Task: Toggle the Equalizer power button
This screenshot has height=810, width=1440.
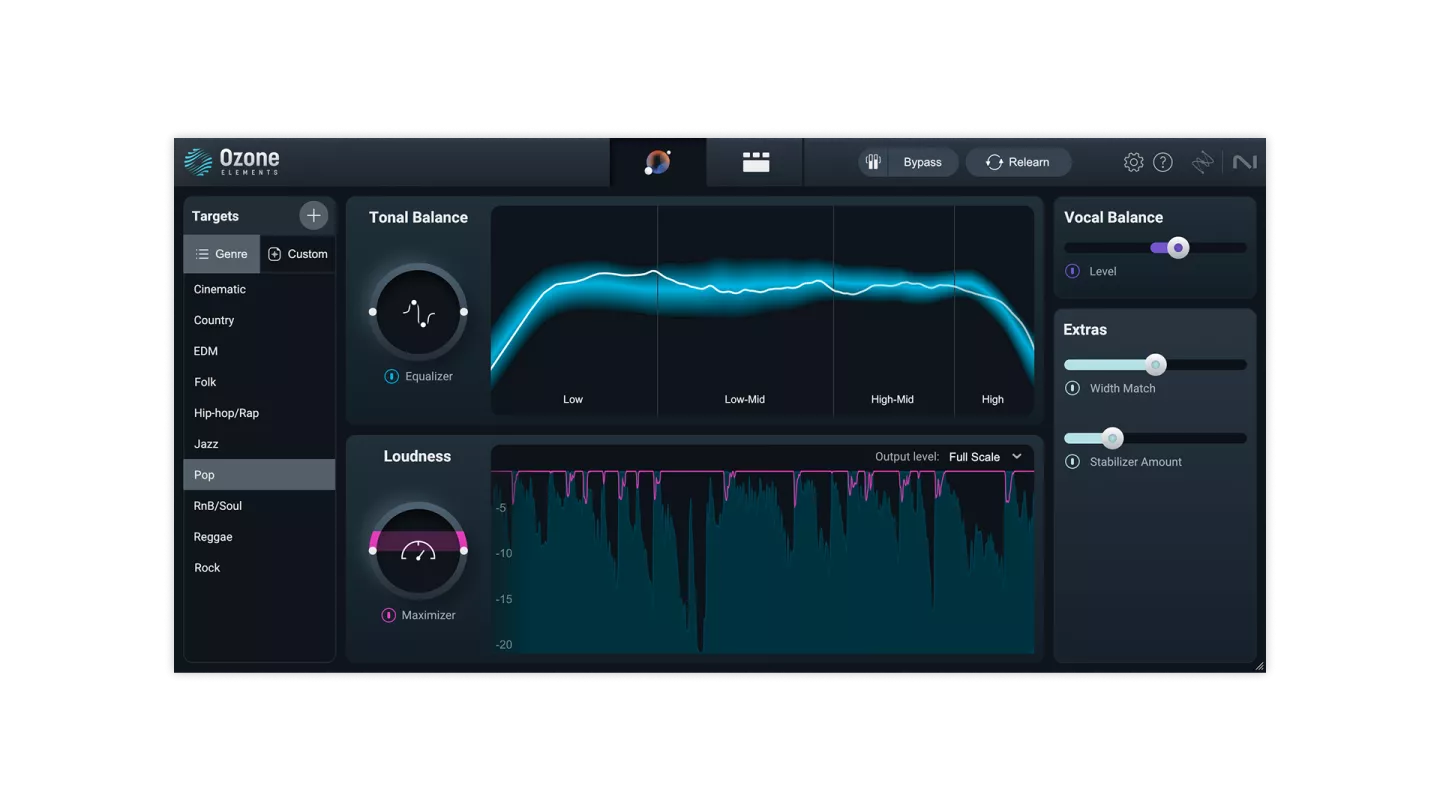Action: [392, 377]
